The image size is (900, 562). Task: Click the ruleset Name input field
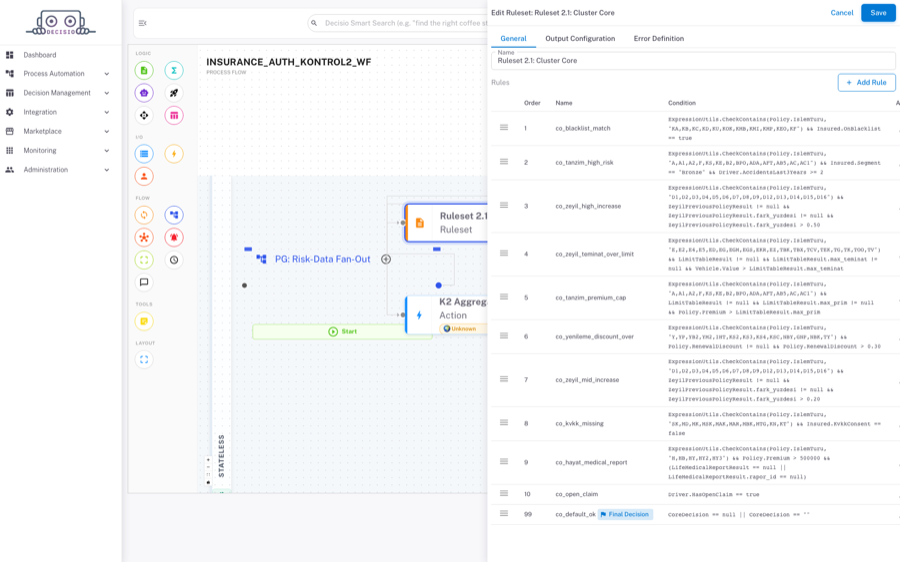click(693, 60)
